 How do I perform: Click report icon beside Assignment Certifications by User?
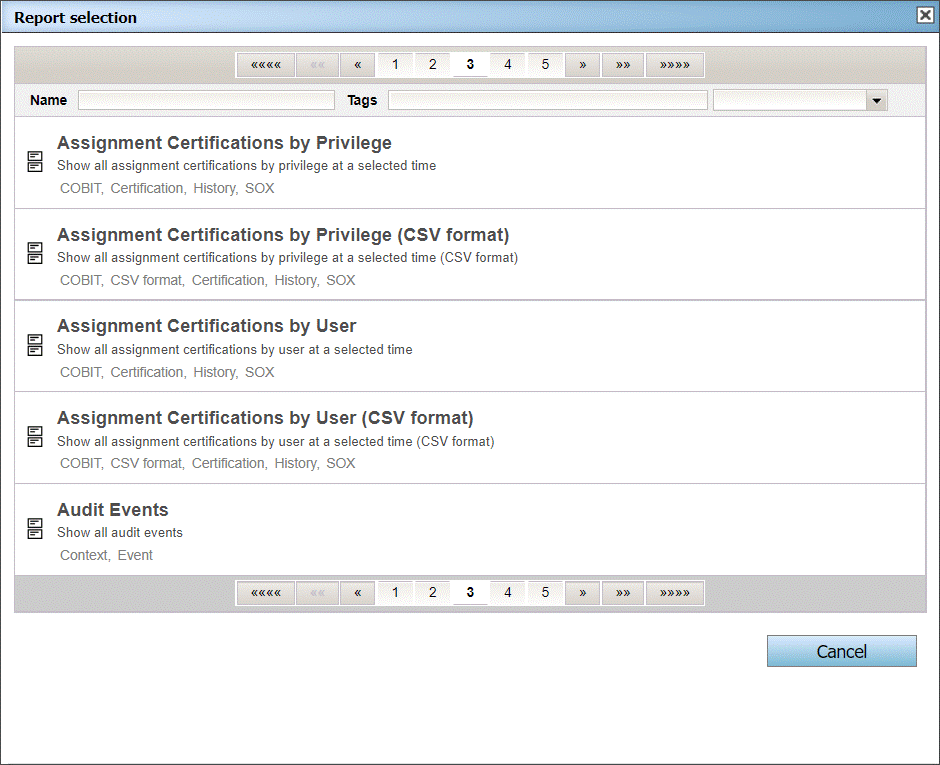coord(35,345)
